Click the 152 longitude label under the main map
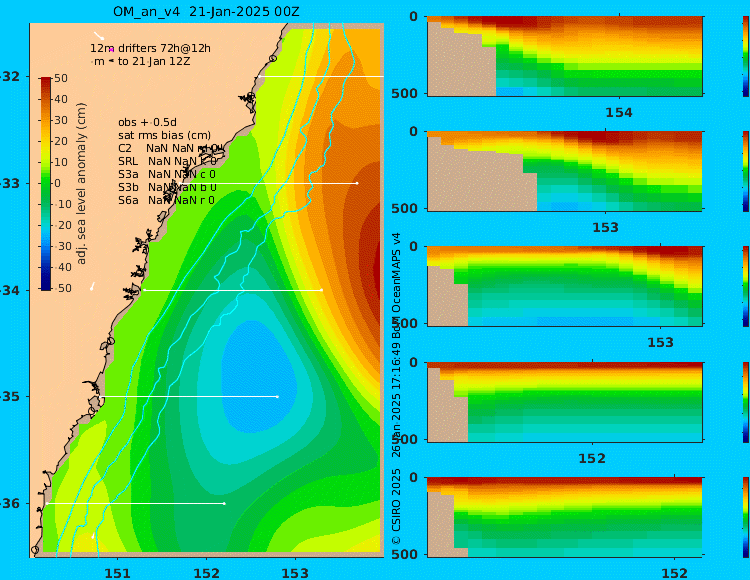Viewport: 750px width, 580px height. [206, 573]
